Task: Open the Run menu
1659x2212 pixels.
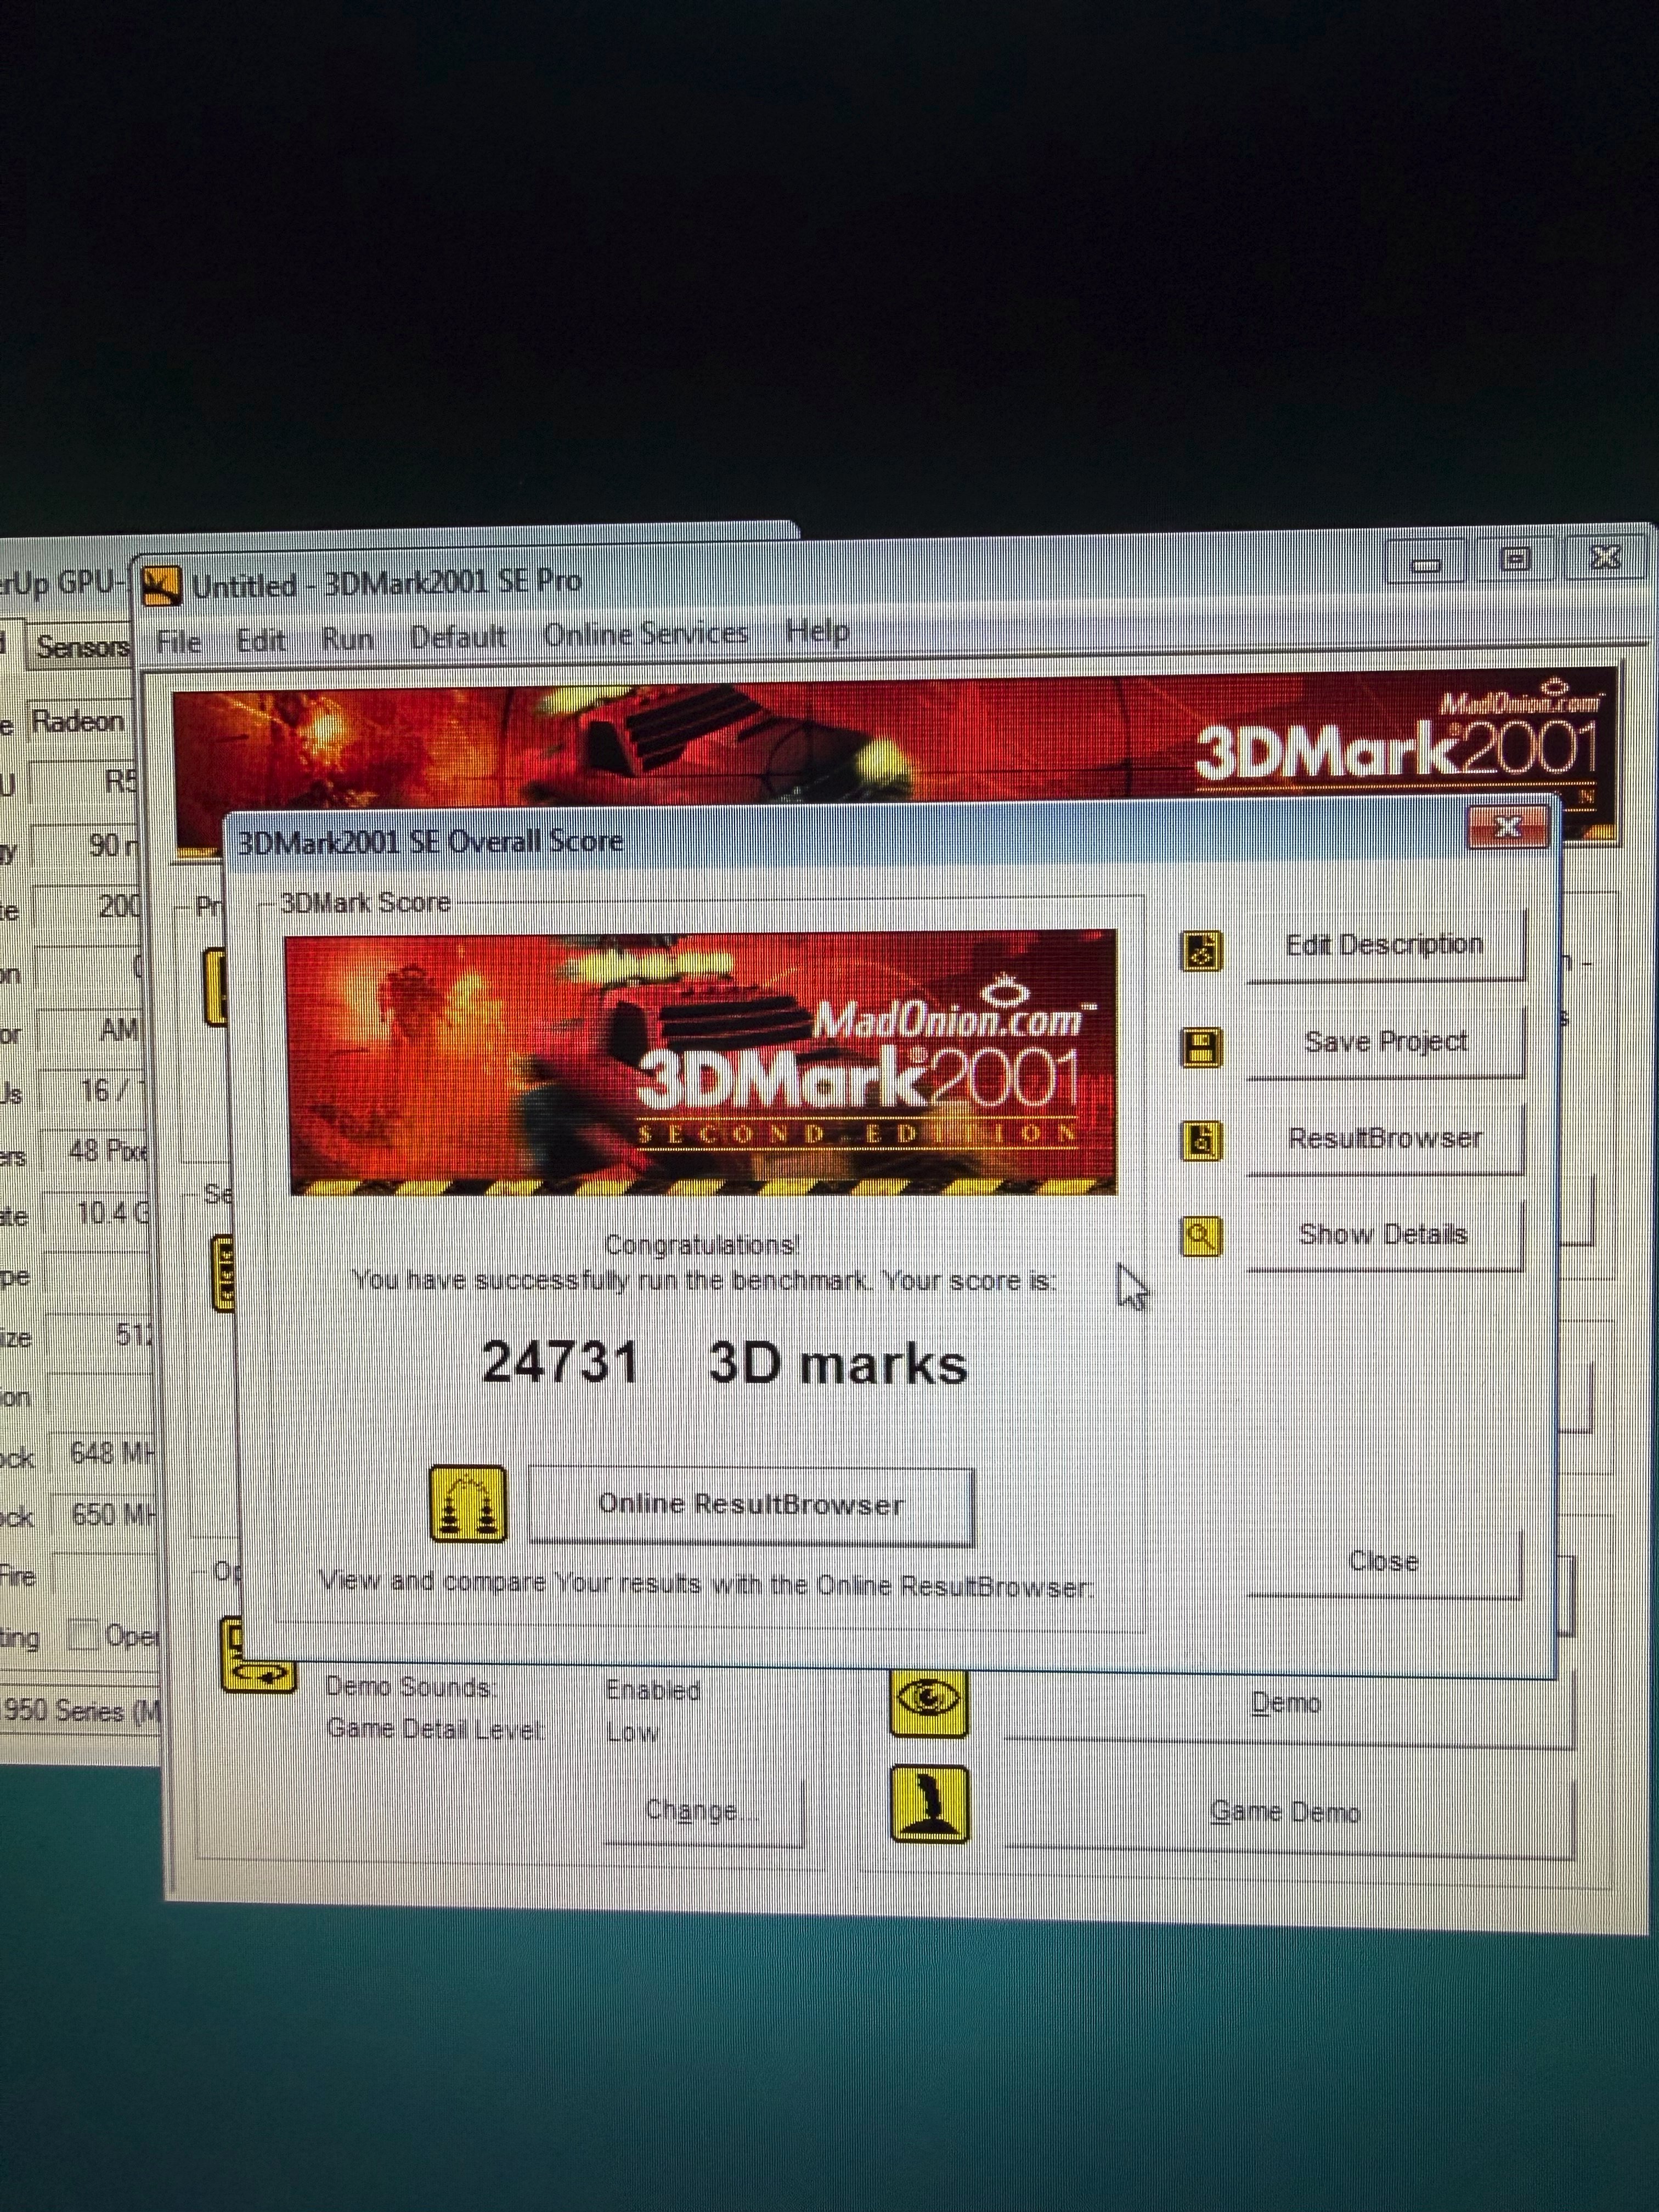Action: click(x=348, y=638)
